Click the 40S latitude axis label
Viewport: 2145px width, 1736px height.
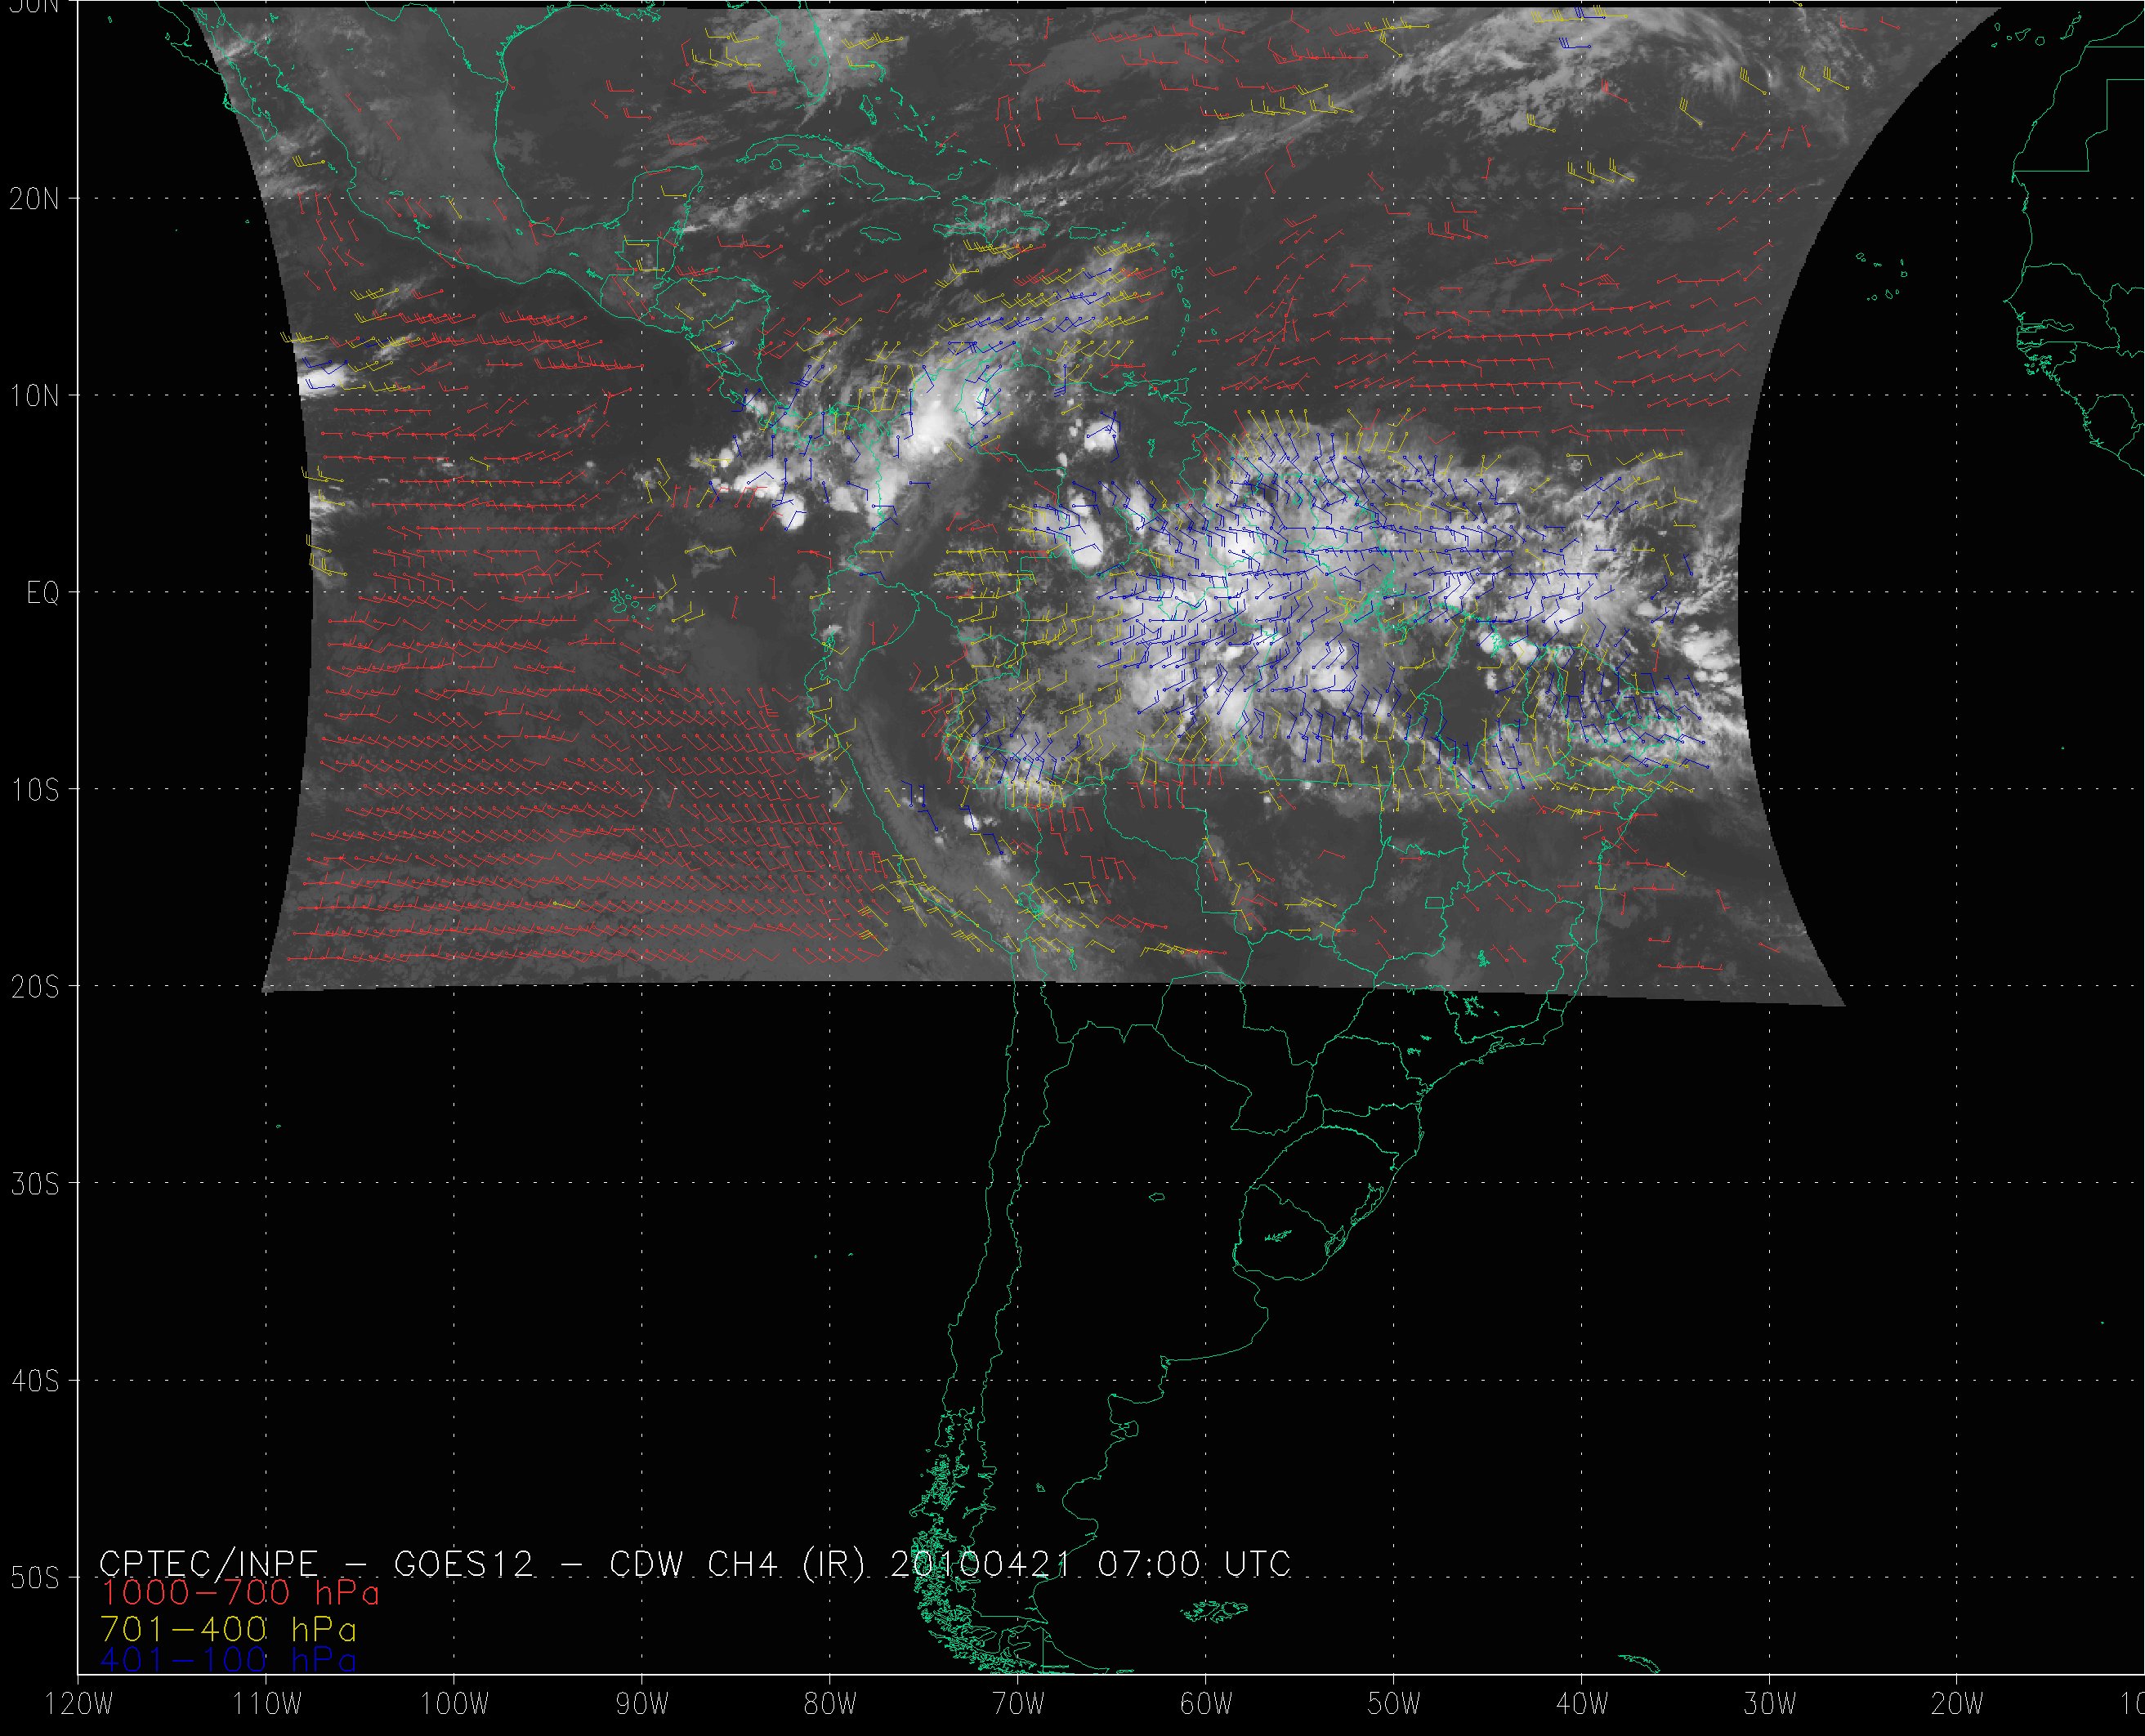[x=35, y=1381]
